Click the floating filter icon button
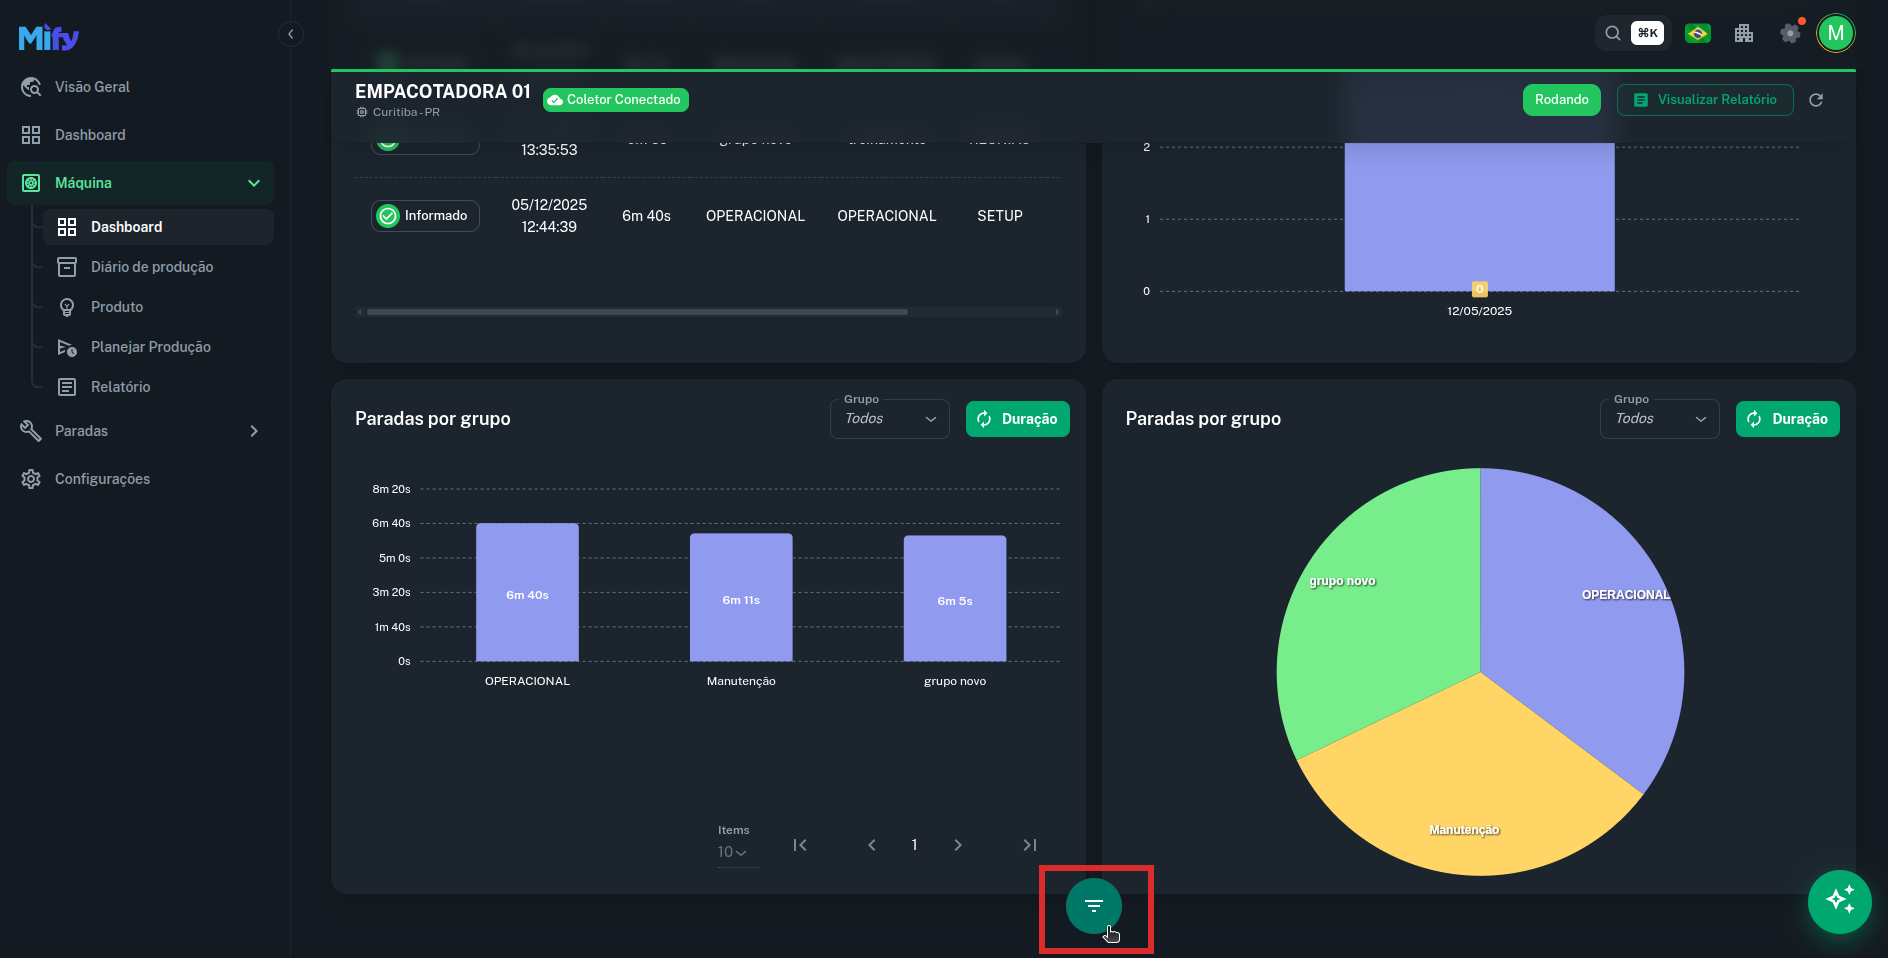Screen dimensions: 1888x958 tap(1094, 906)
